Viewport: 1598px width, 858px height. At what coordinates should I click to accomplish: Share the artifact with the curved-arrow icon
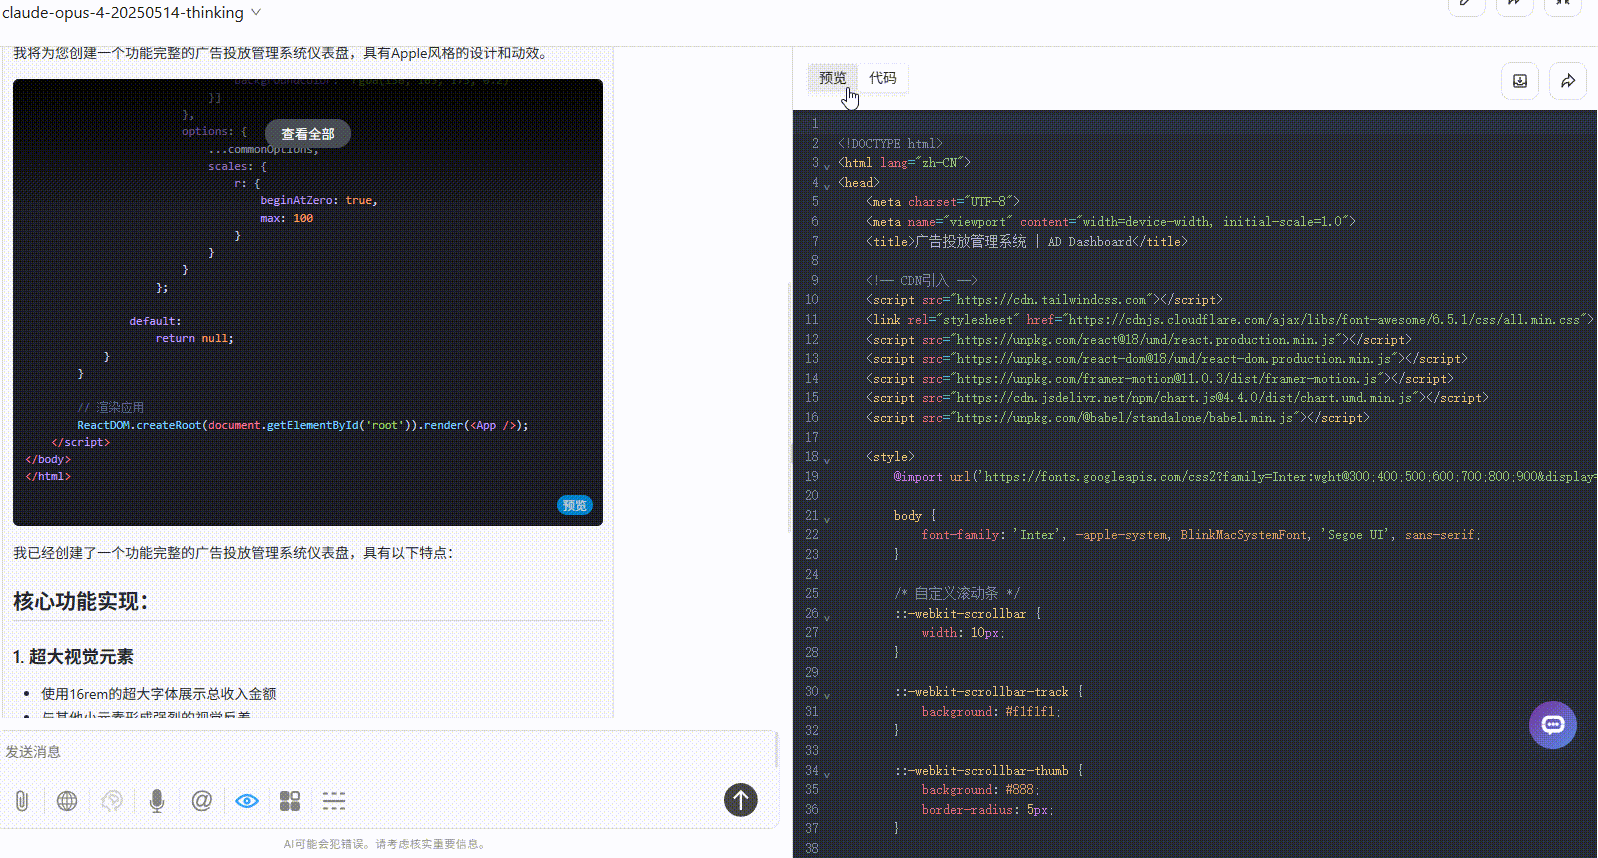[1568, 81]
